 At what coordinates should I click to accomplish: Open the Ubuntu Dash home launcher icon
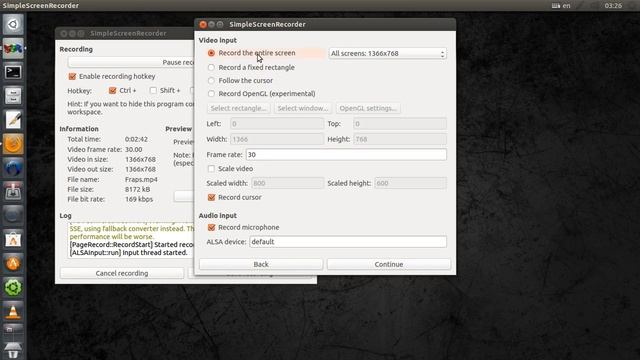[x=13, y=24]
